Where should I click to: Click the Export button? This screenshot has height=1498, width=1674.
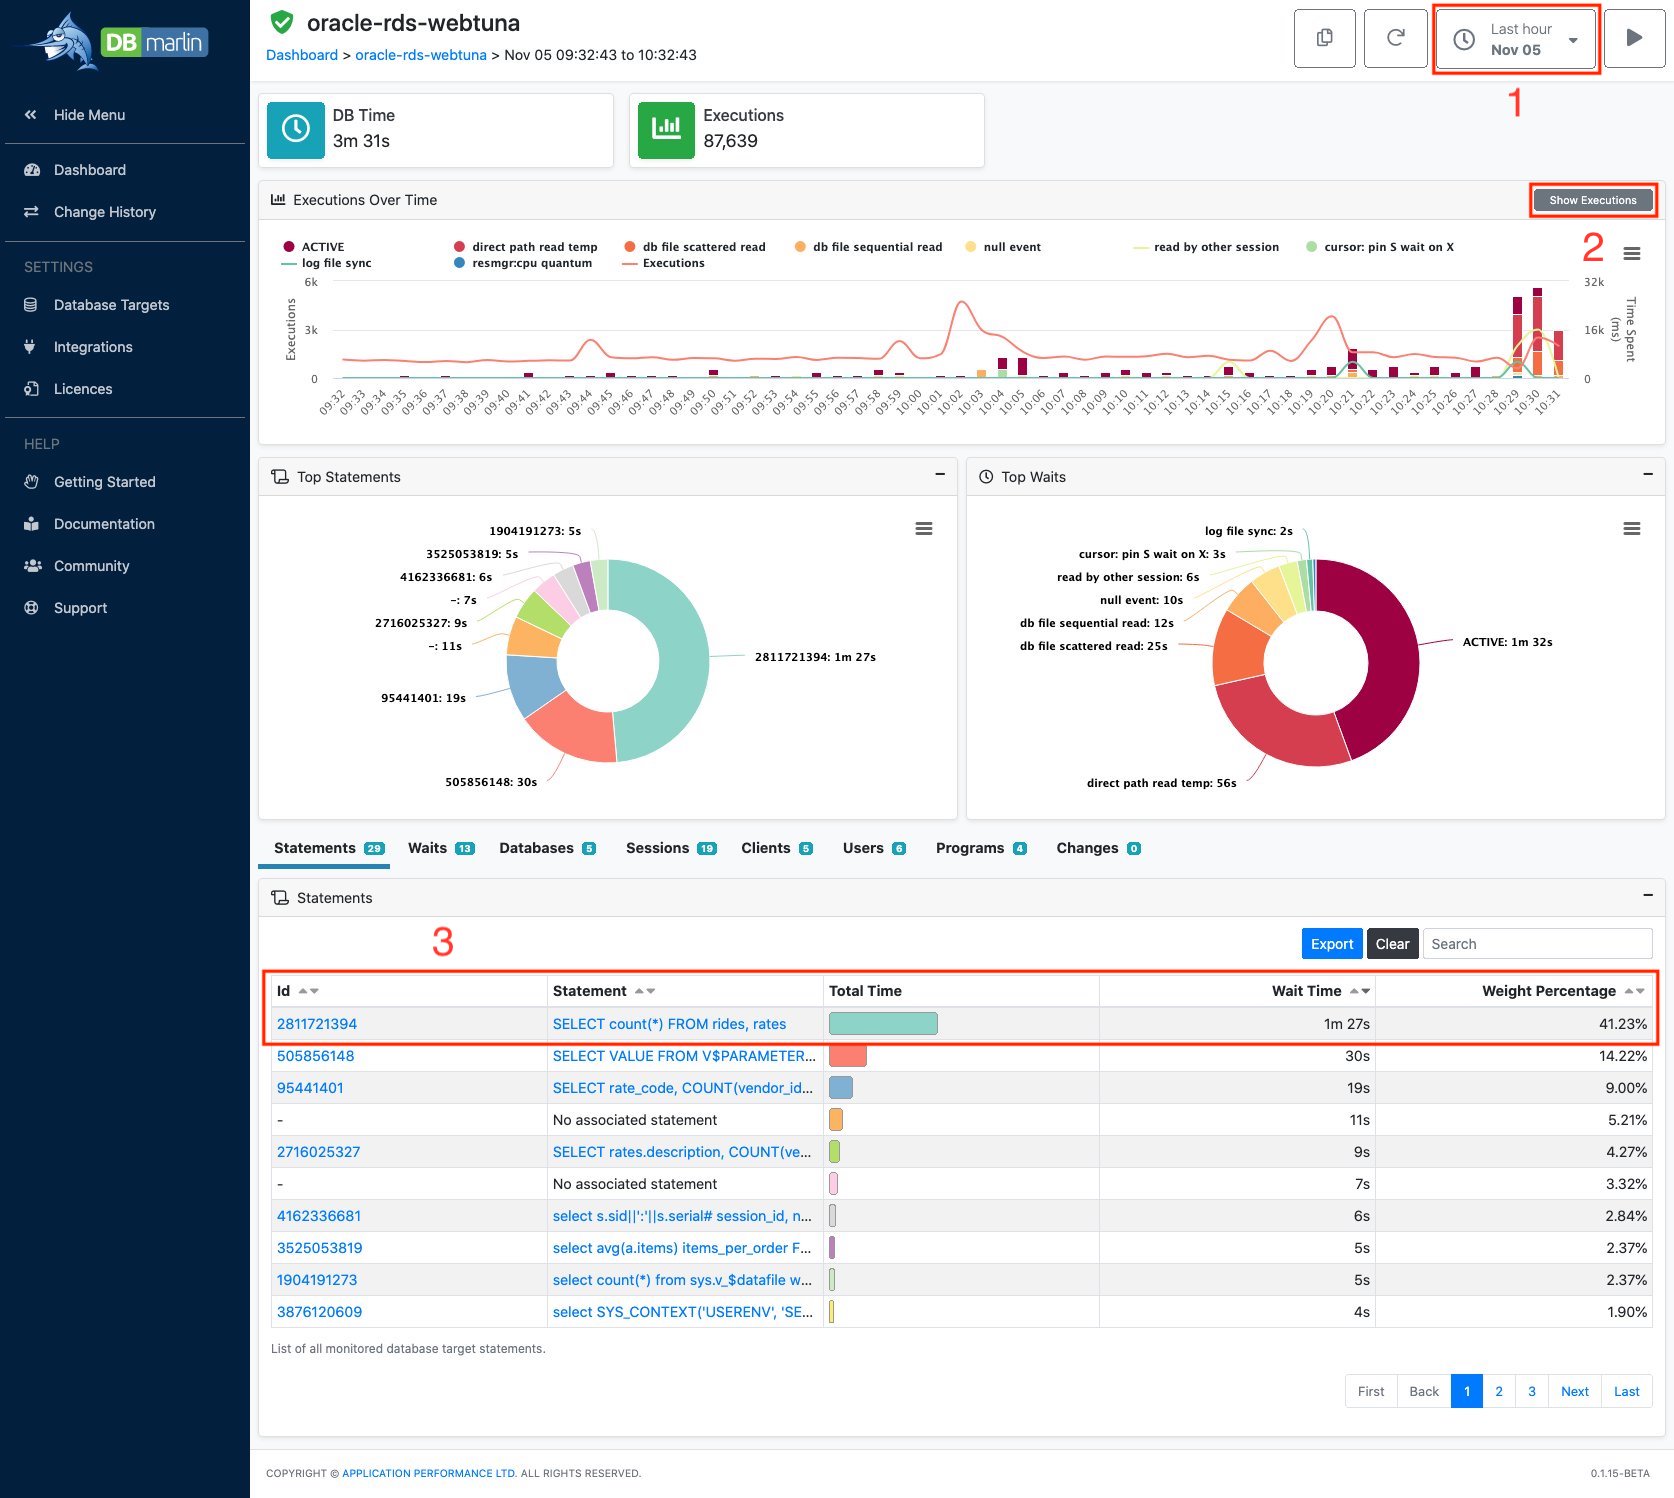click(x=1331, y=944)
